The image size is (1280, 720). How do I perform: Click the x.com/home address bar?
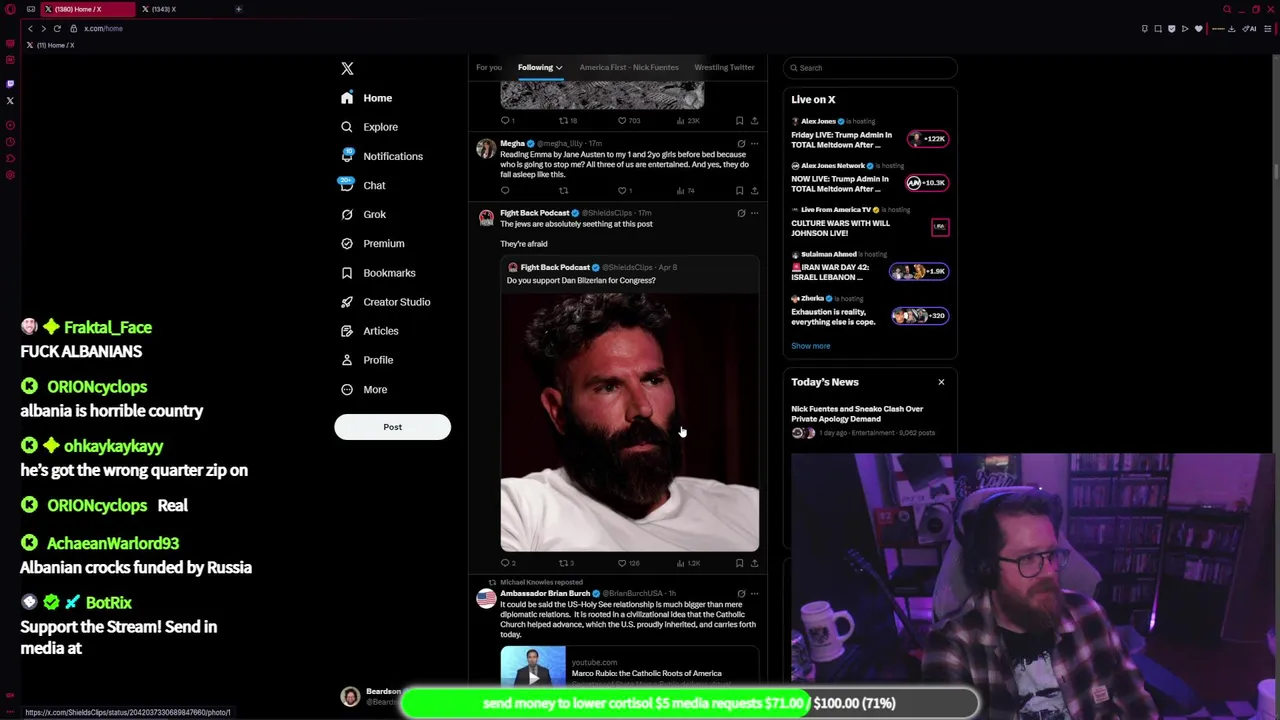click(103, 28)
